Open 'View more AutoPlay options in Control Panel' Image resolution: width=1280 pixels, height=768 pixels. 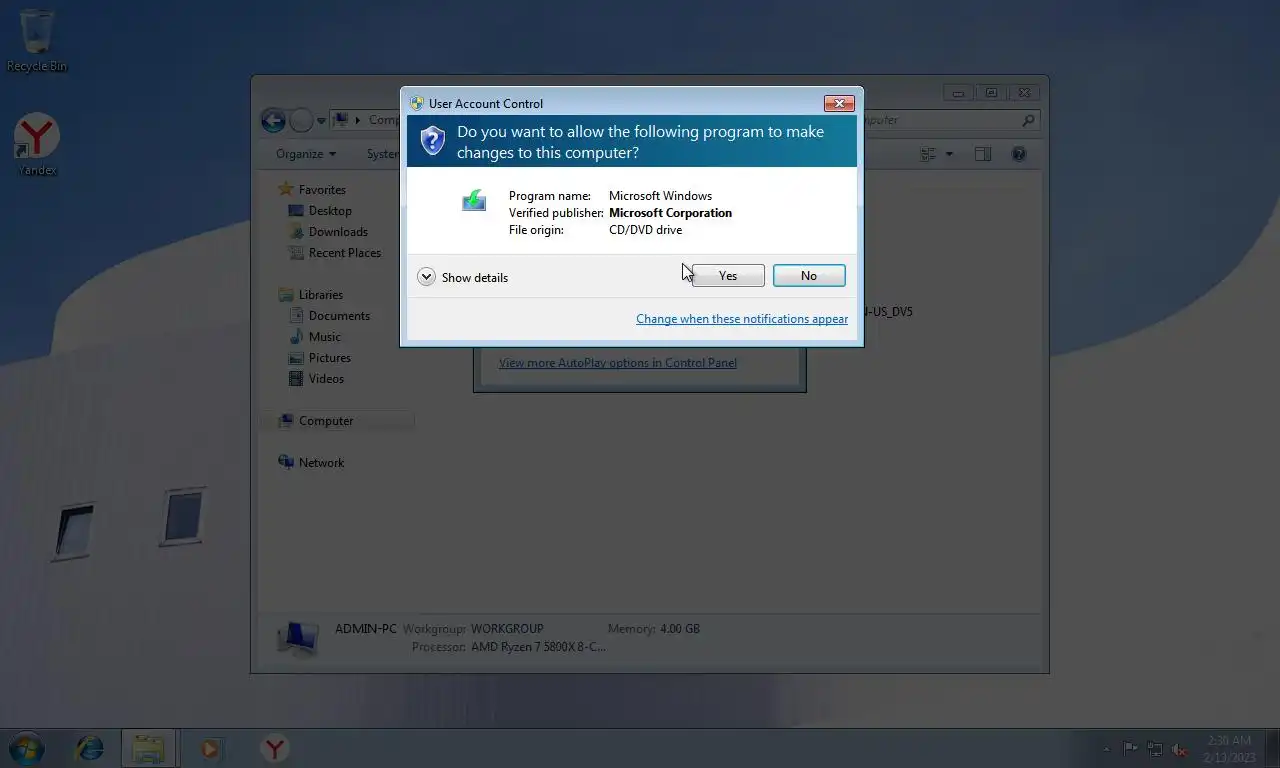[x=618, y=363]
